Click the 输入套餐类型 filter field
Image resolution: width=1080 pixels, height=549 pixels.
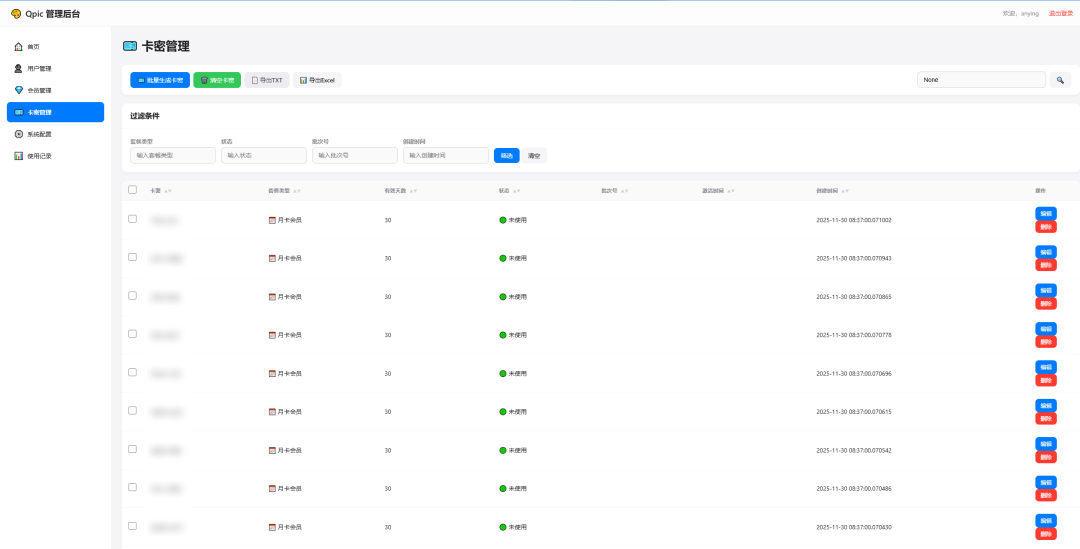coord(173,155)
